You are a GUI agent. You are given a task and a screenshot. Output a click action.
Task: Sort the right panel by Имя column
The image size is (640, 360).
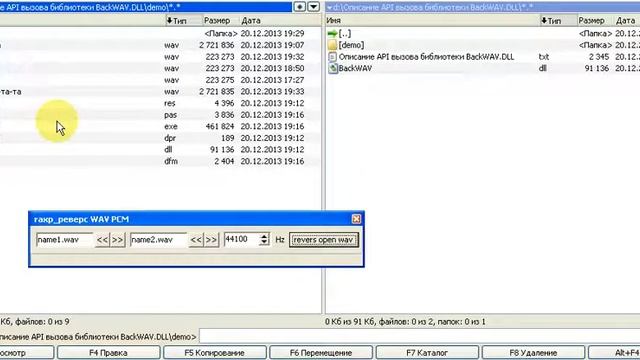tap(433, 20)
